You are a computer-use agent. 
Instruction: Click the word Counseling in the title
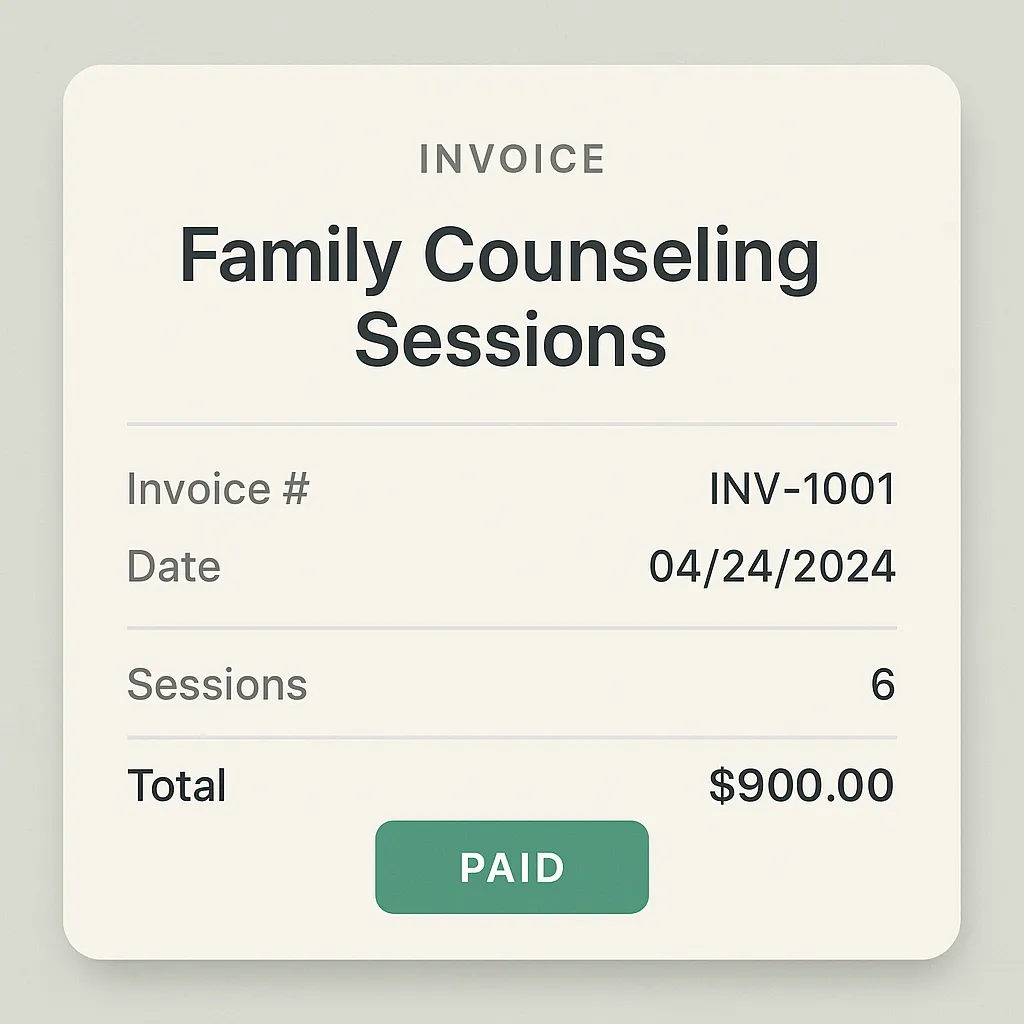(621, 256)
